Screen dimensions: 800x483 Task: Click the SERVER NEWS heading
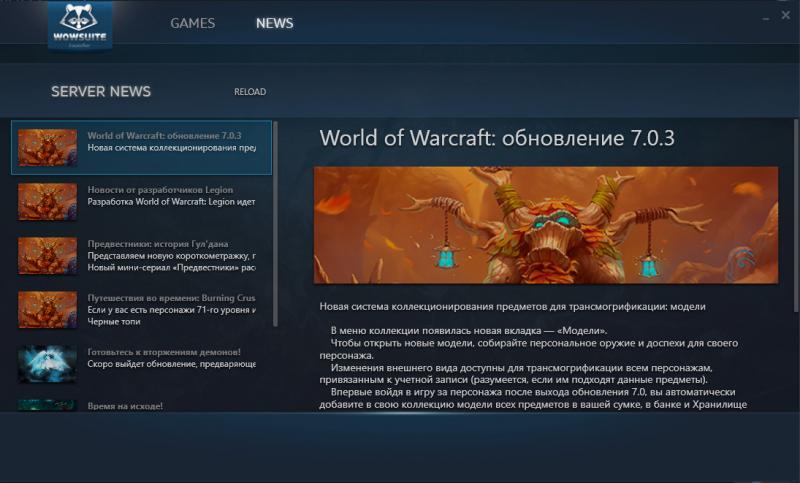pos(101,91)
